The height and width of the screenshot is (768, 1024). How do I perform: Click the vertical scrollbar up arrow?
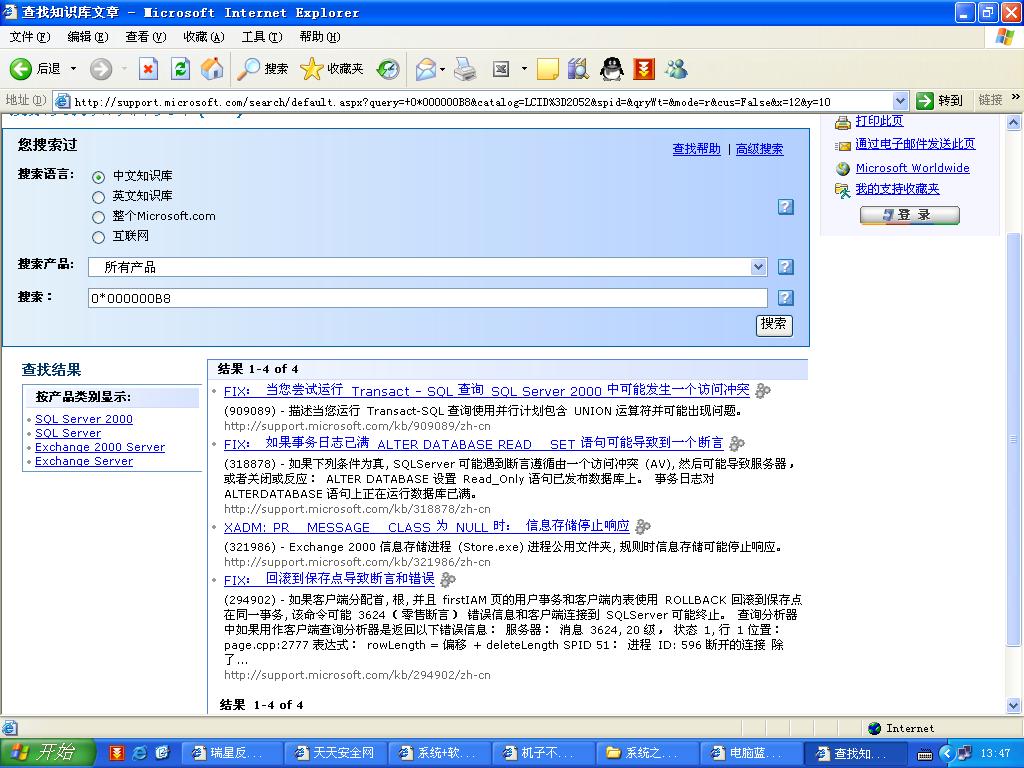click(x=1014, y=122)
